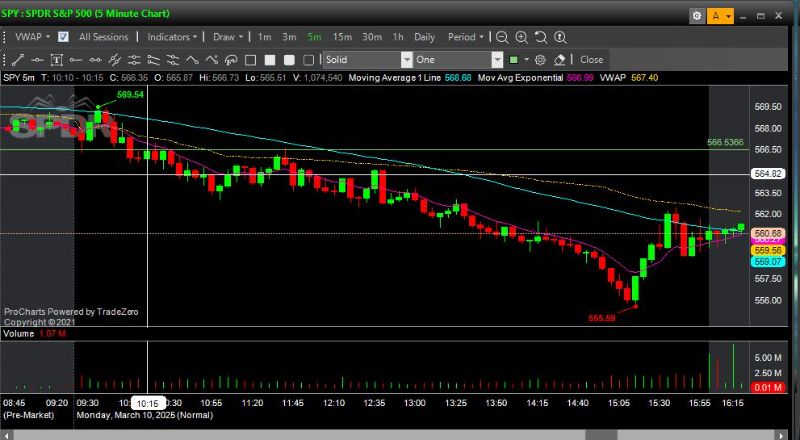Select the filled rounded rectangle tool

(x=289, y=60)
